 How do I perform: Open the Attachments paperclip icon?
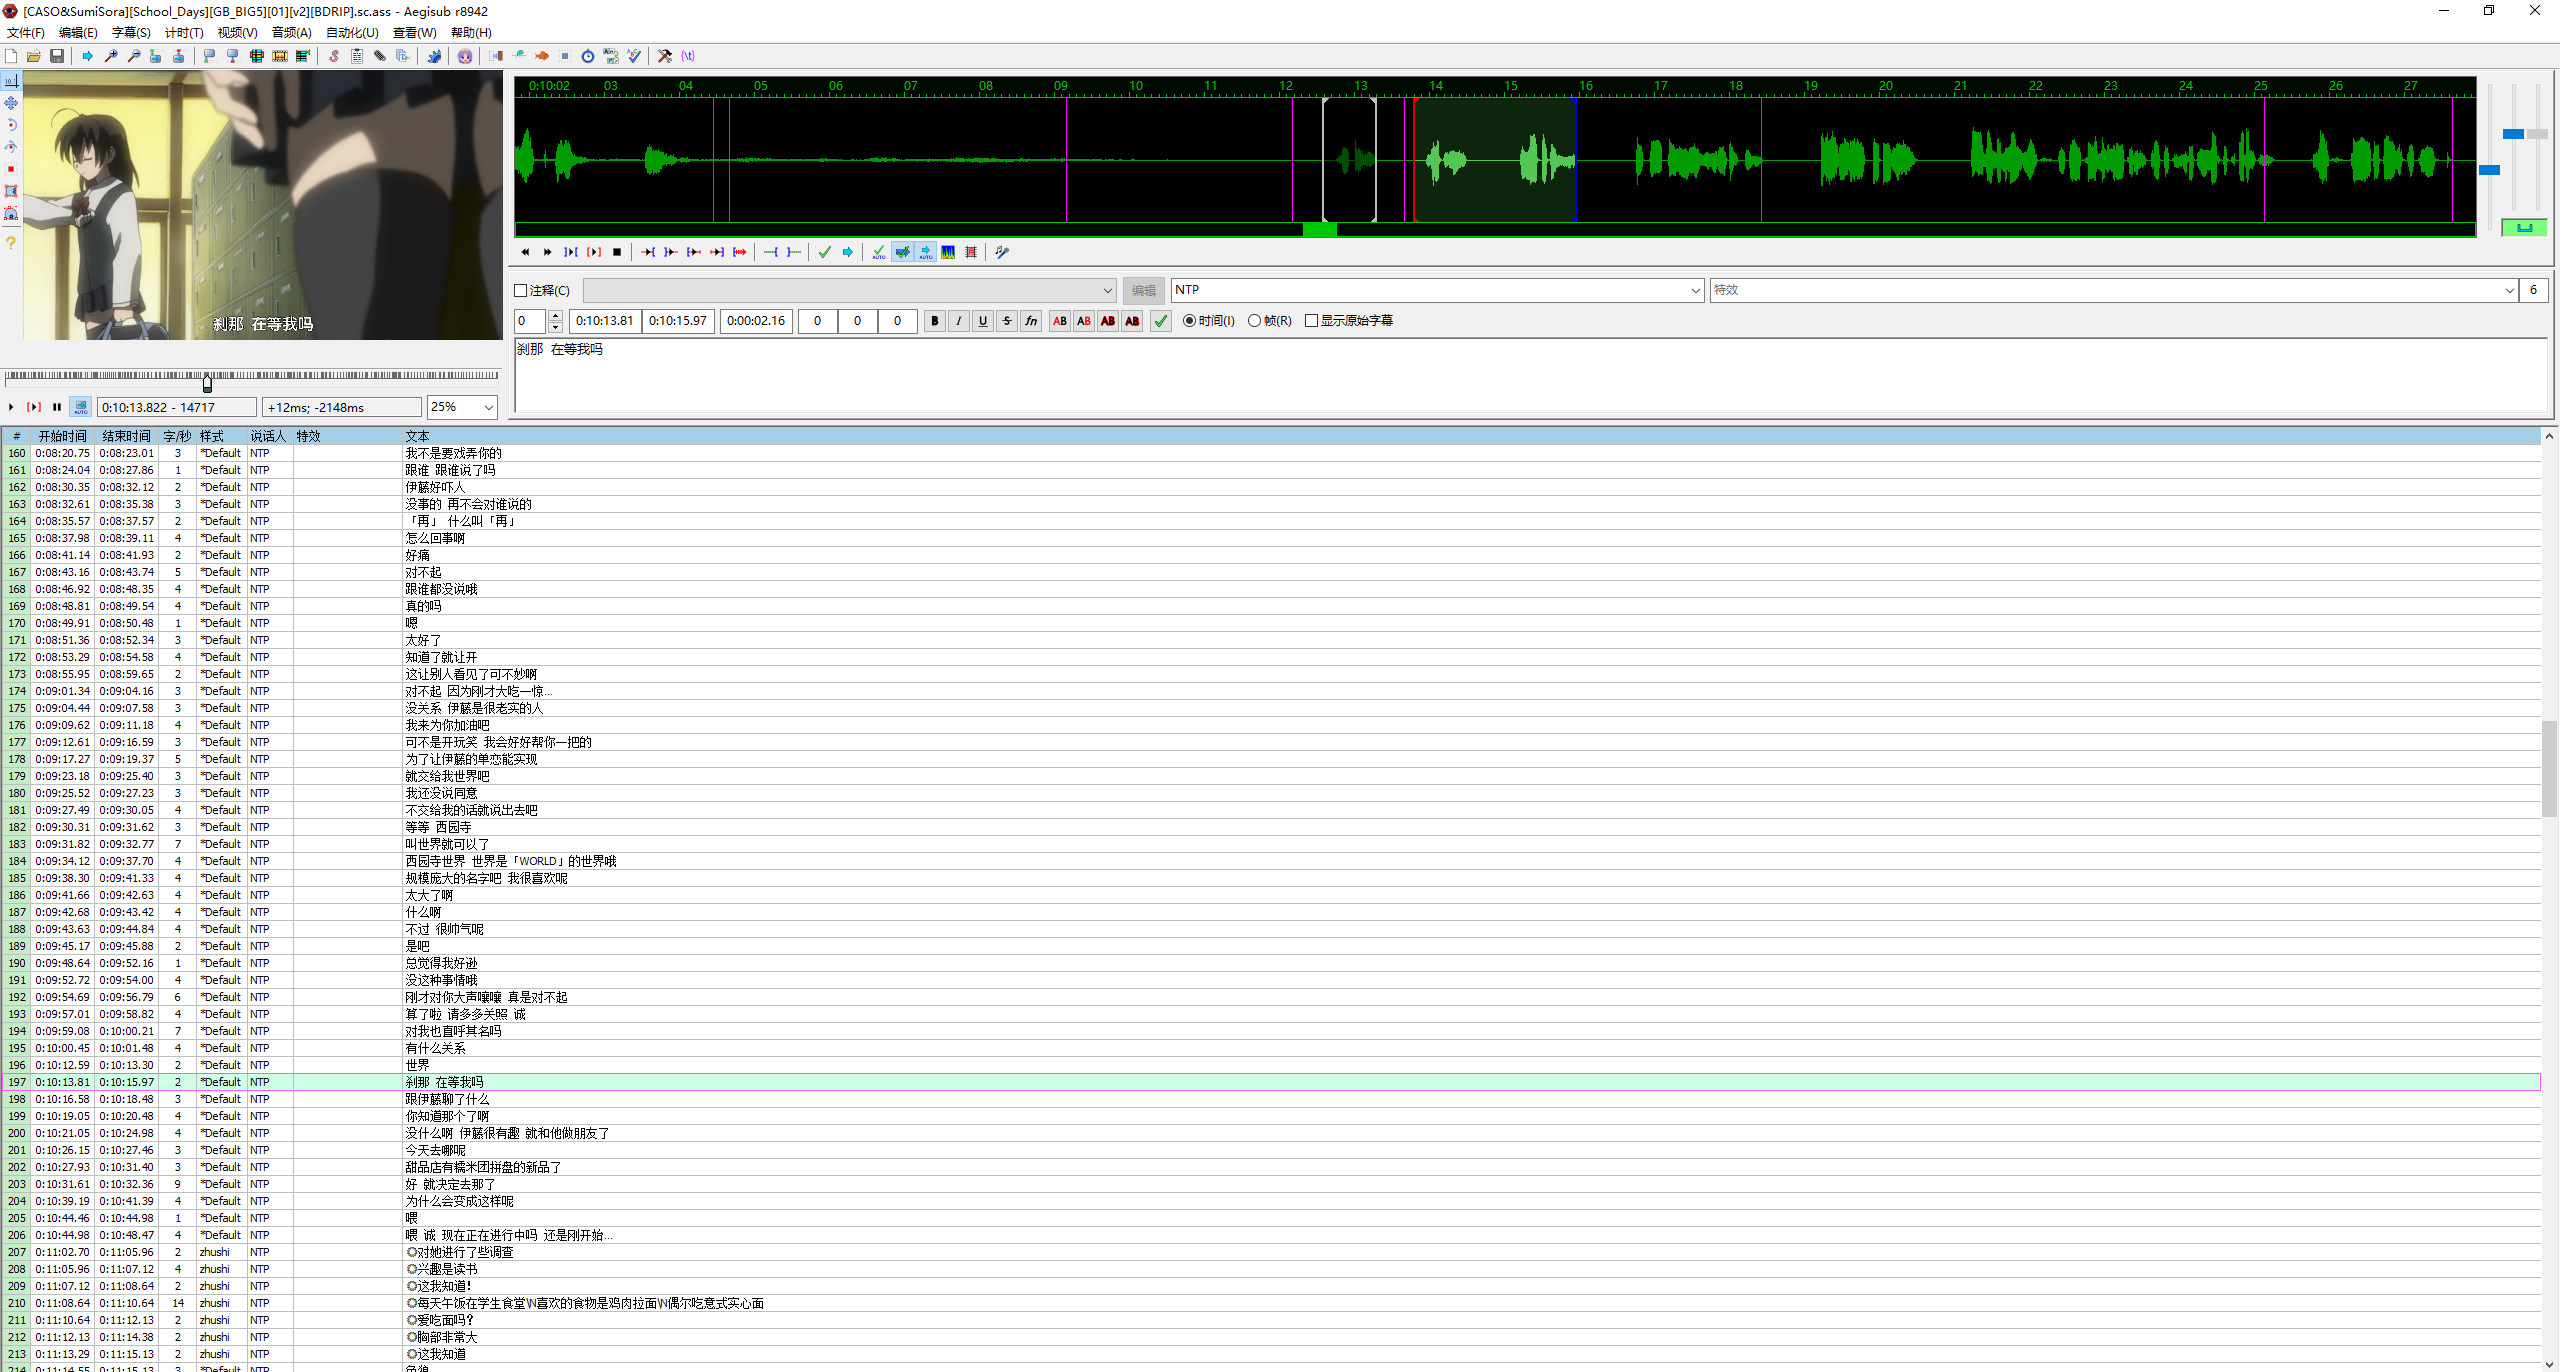(380, 56)
